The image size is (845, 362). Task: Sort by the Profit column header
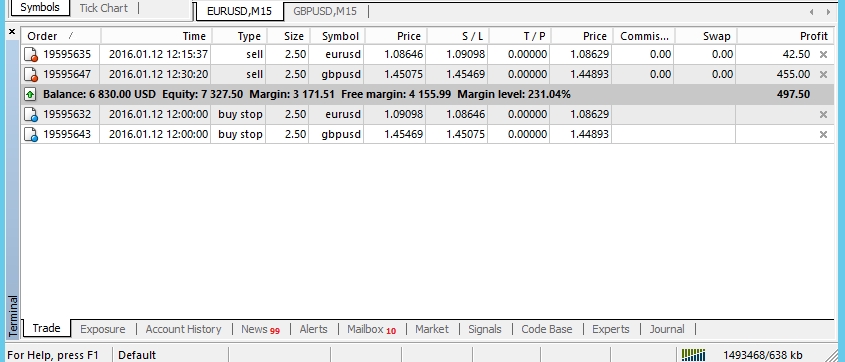(x=785, y=36)
